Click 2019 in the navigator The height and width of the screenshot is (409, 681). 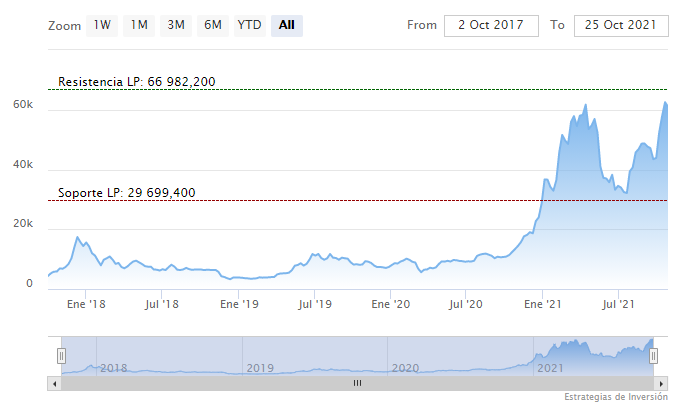259,368
